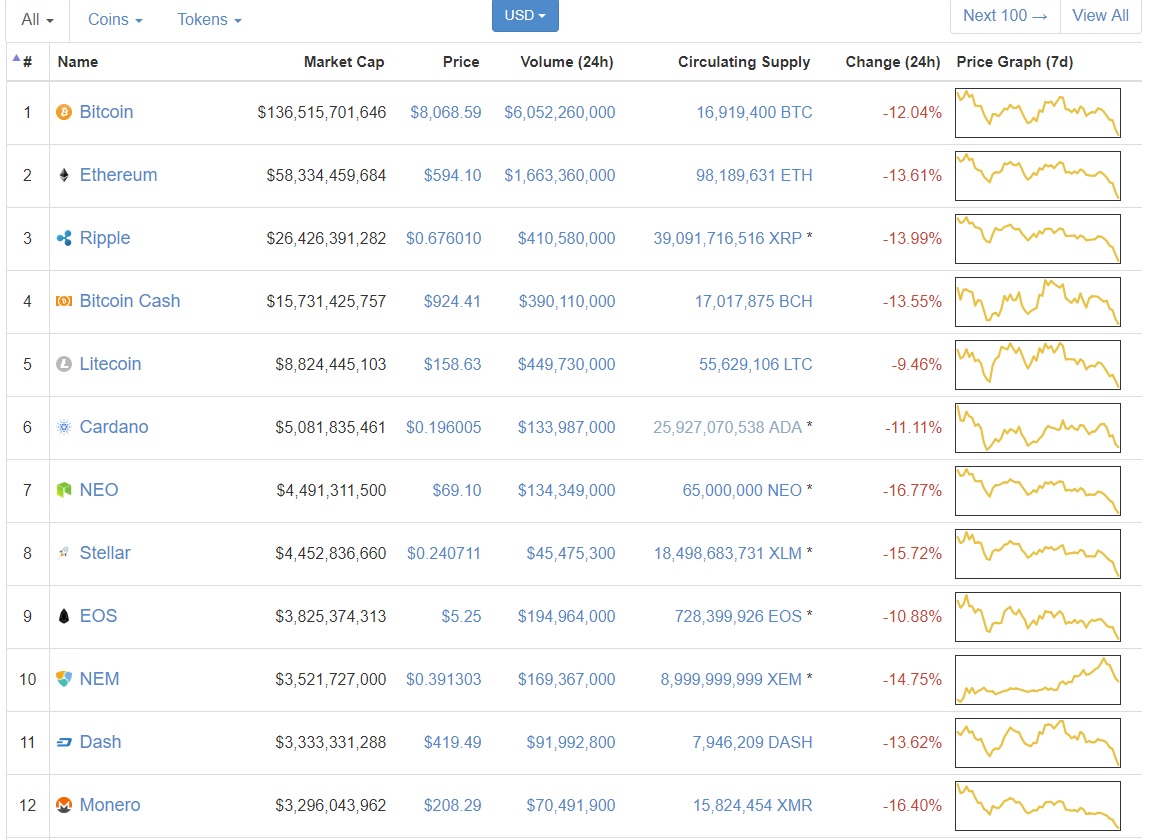The height and width of the screenshot is (840, 1149).
Task: Click the Ripple logo icon
Action: (64, 238)
